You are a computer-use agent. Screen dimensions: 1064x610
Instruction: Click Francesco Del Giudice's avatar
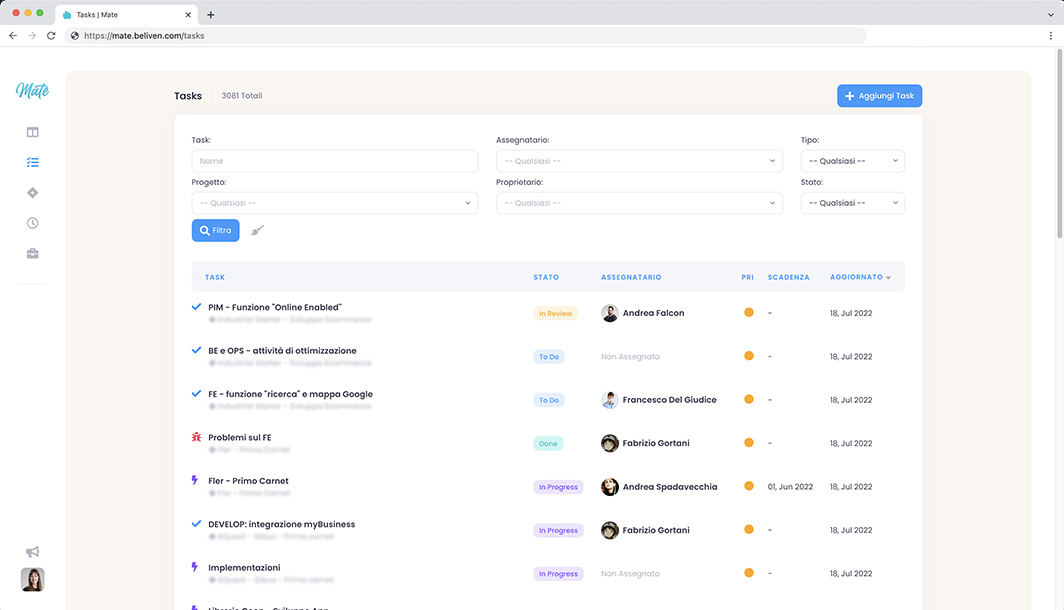click(609, 400)
